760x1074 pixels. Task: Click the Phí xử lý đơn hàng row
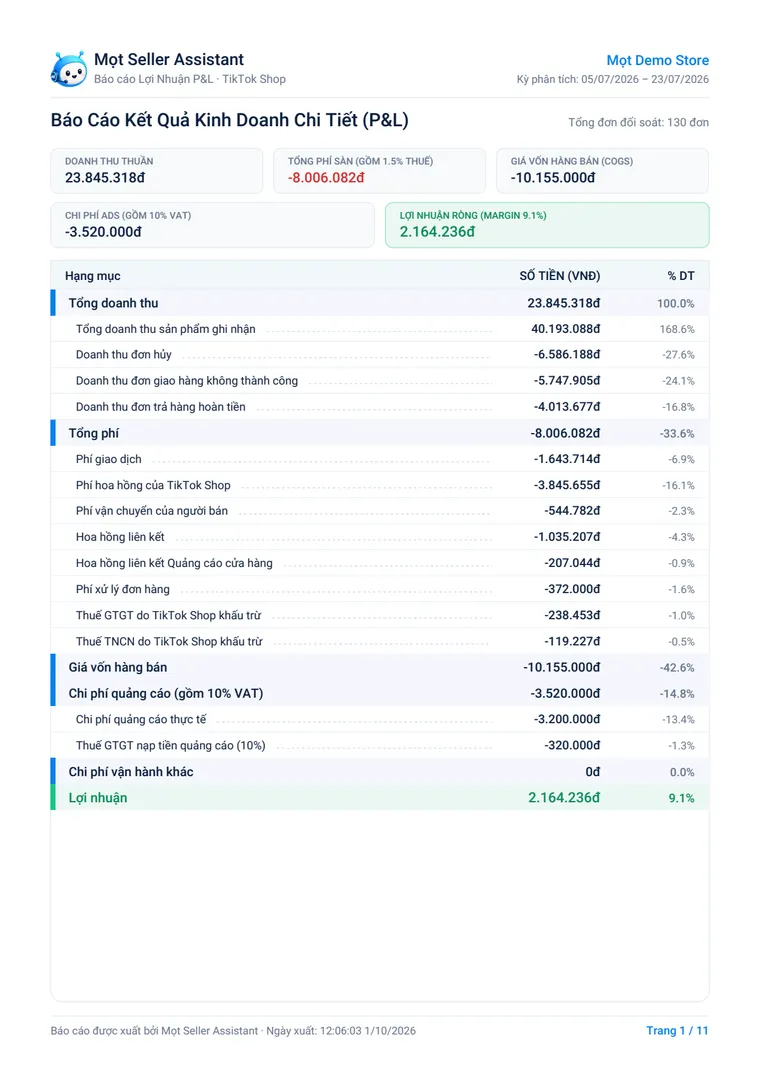tap(380, 589)
